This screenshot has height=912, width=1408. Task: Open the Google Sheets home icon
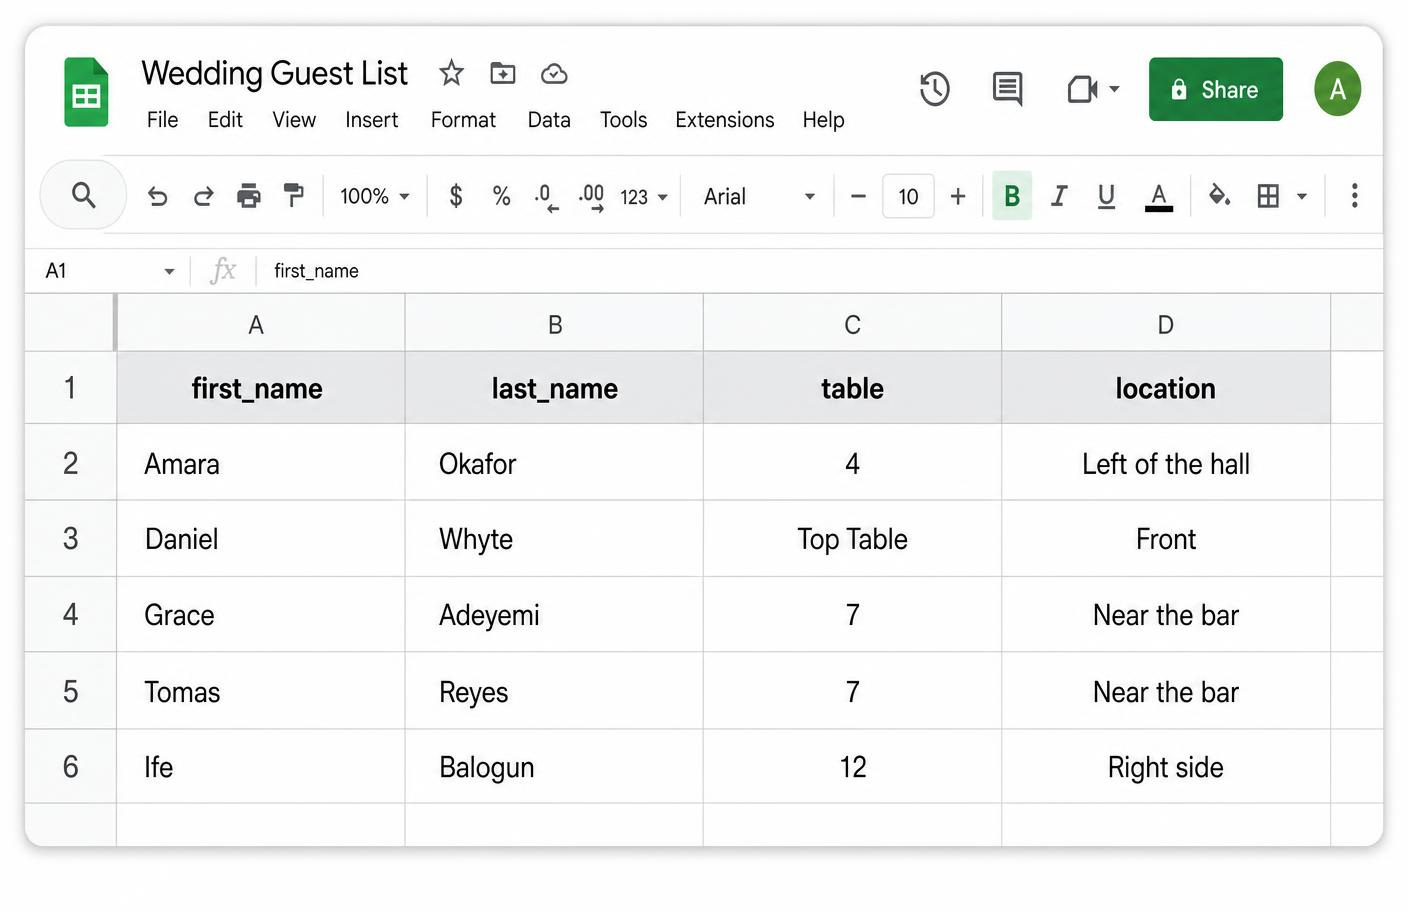86,92
